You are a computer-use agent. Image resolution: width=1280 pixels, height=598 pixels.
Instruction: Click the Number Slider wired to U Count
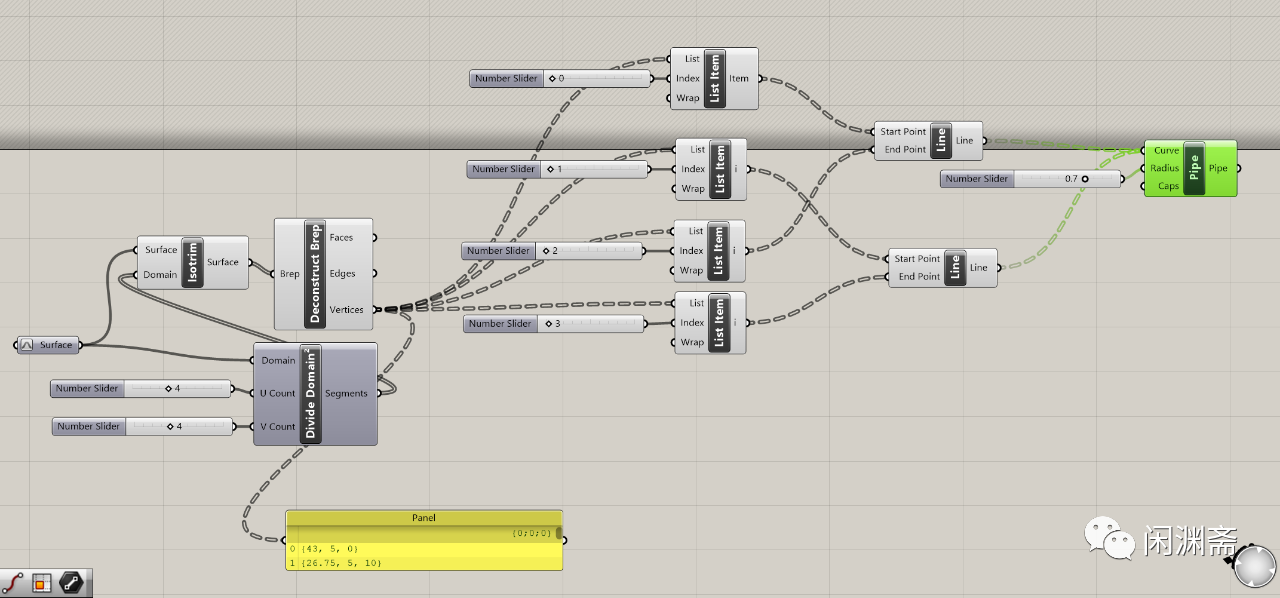click(141, 389)
